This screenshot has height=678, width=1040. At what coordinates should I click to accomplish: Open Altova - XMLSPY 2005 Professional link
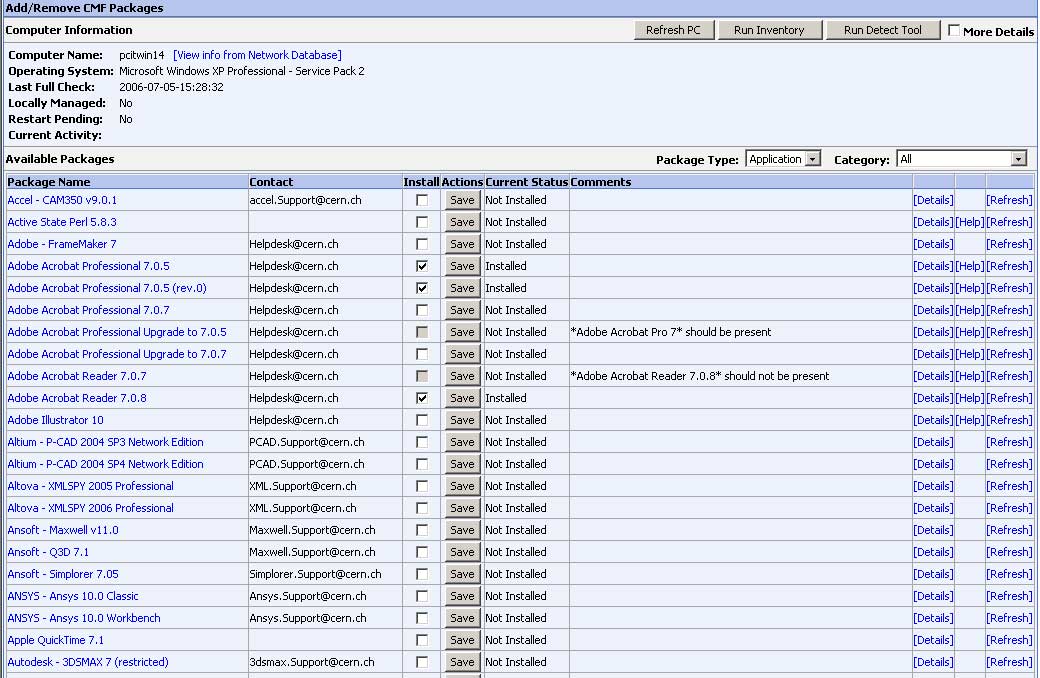(x=91, y=486)
